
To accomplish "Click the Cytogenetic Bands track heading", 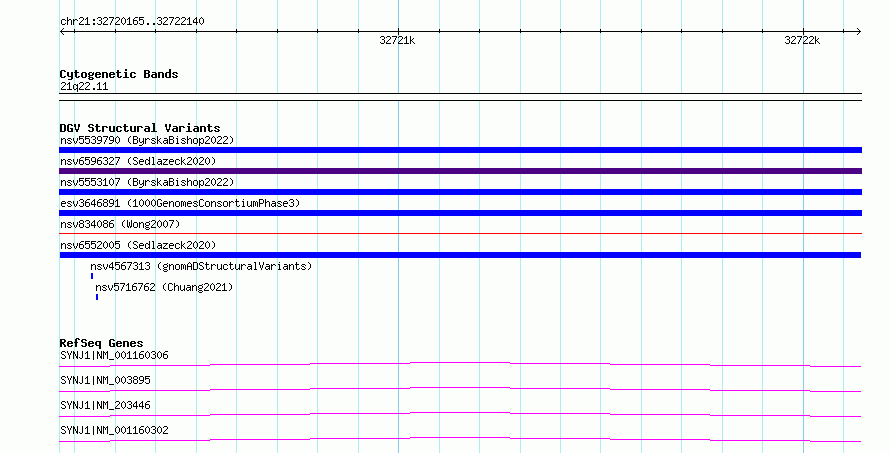I will point(119,74).
